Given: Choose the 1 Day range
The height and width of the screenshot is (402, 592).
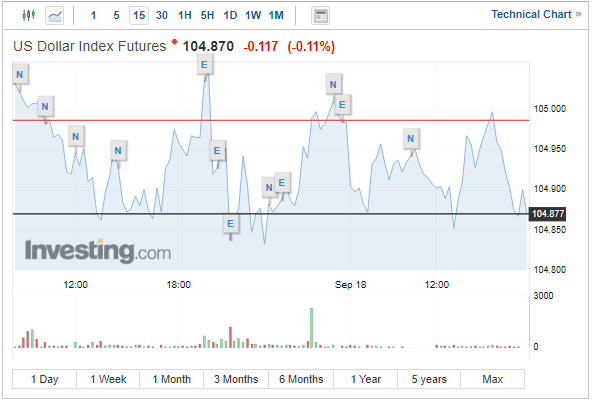Looking at the screenshot, I should 45,379.
